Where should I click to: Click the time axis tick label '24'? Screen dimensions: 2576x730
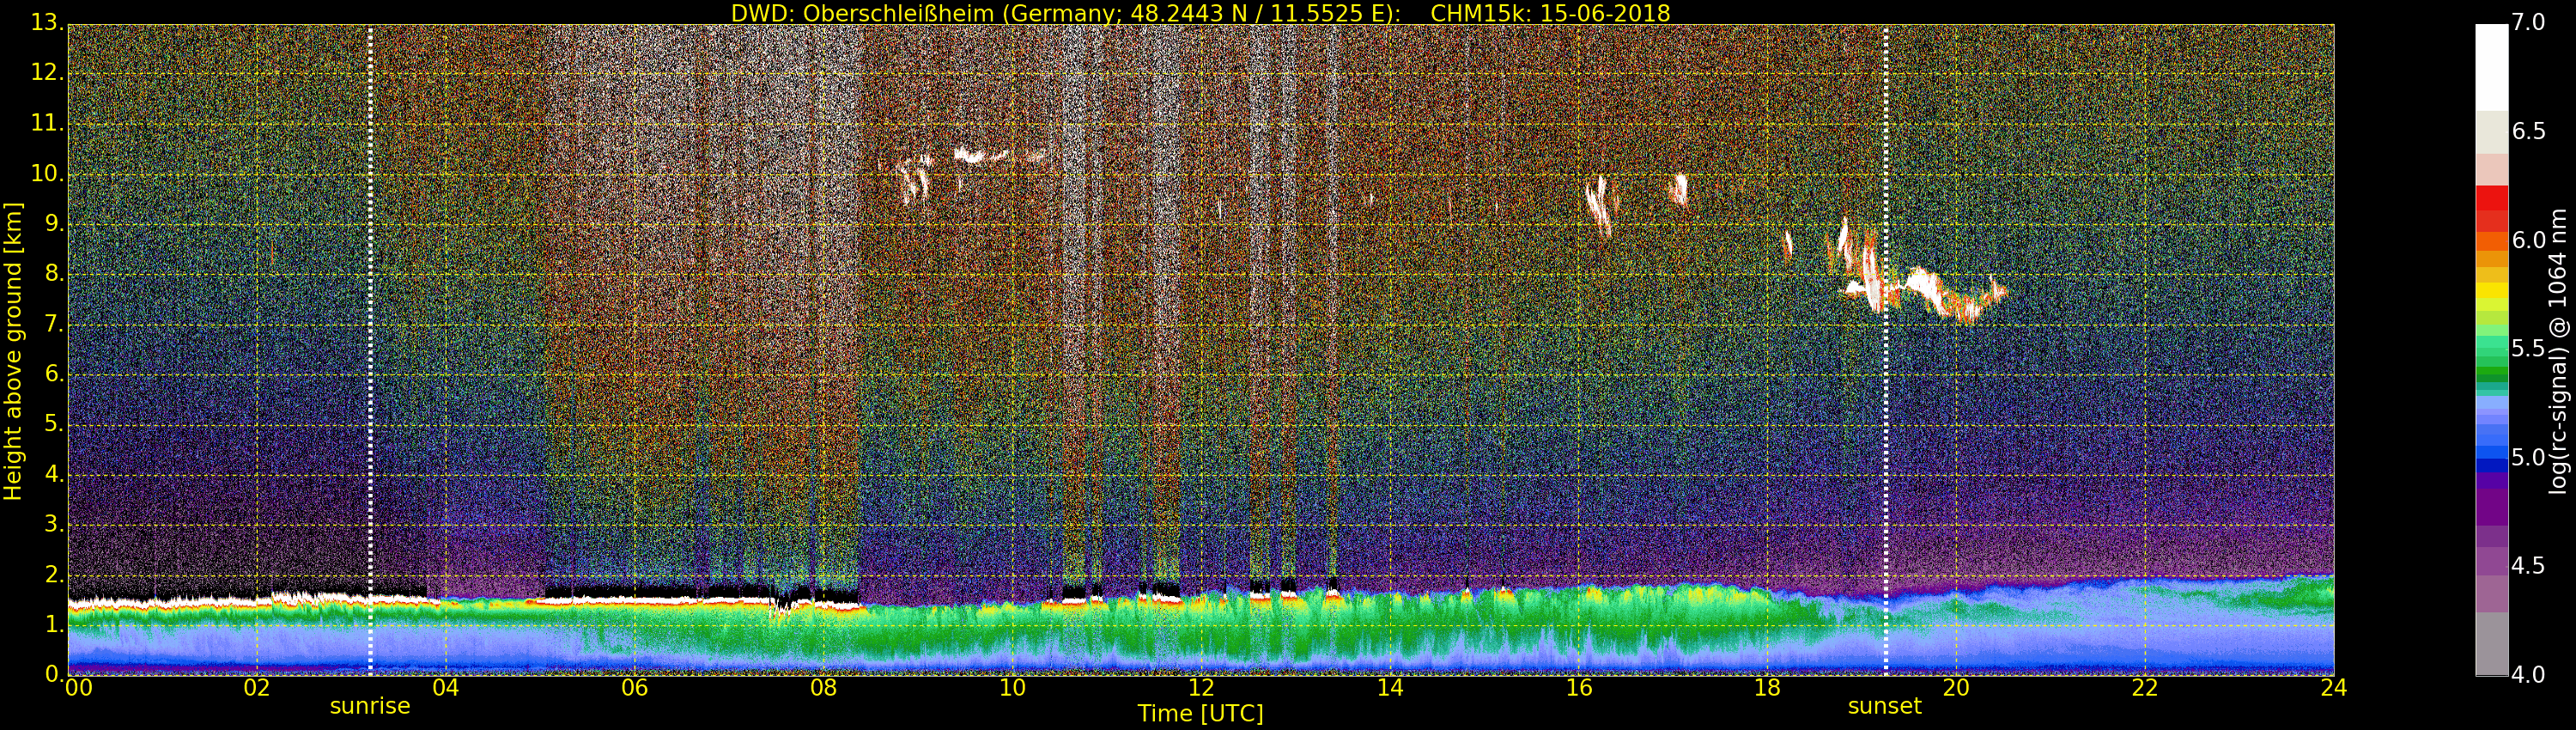[x=2334, y=688]
